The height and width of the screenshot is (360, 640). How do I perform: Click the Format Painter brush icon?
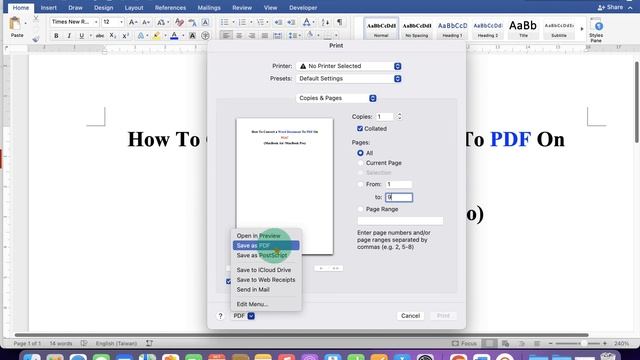[x=36, y=39]
